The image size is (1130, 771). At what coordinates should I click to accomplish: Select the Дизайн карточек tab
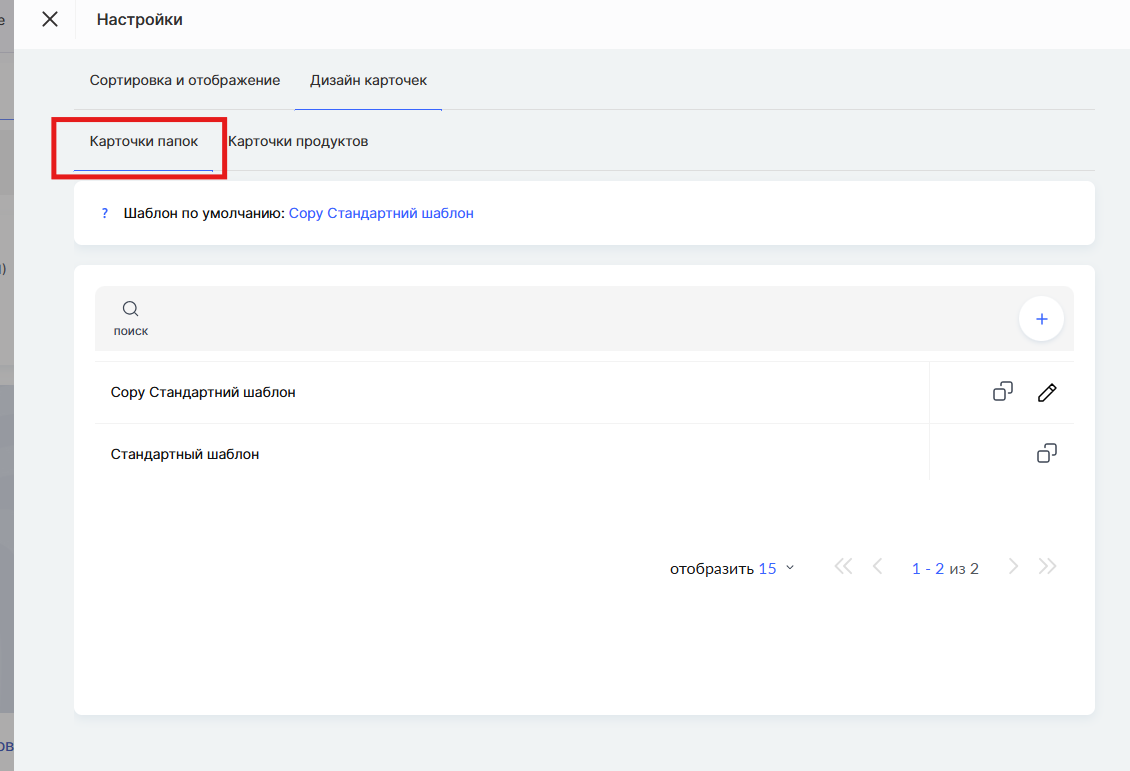coord(368,80)
